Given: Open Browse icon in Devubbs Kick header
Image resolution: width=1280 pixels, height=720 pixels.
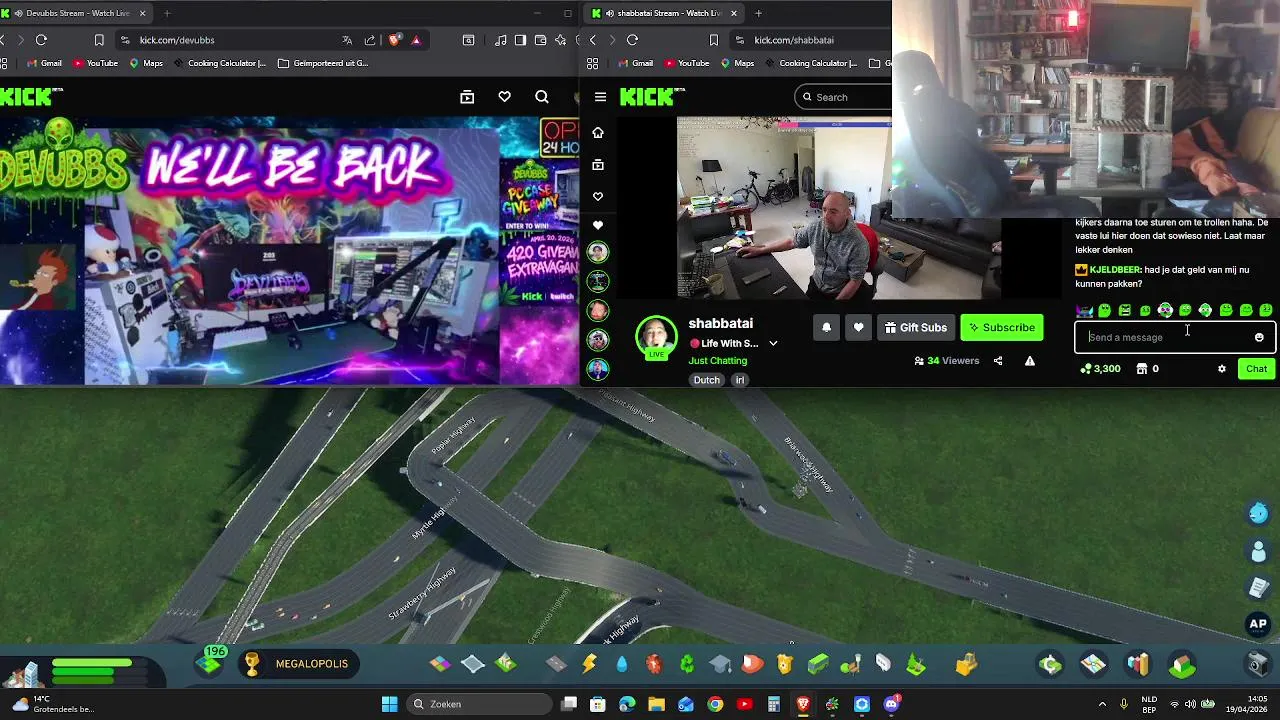Looking at the screenshot, I should 467,97.
